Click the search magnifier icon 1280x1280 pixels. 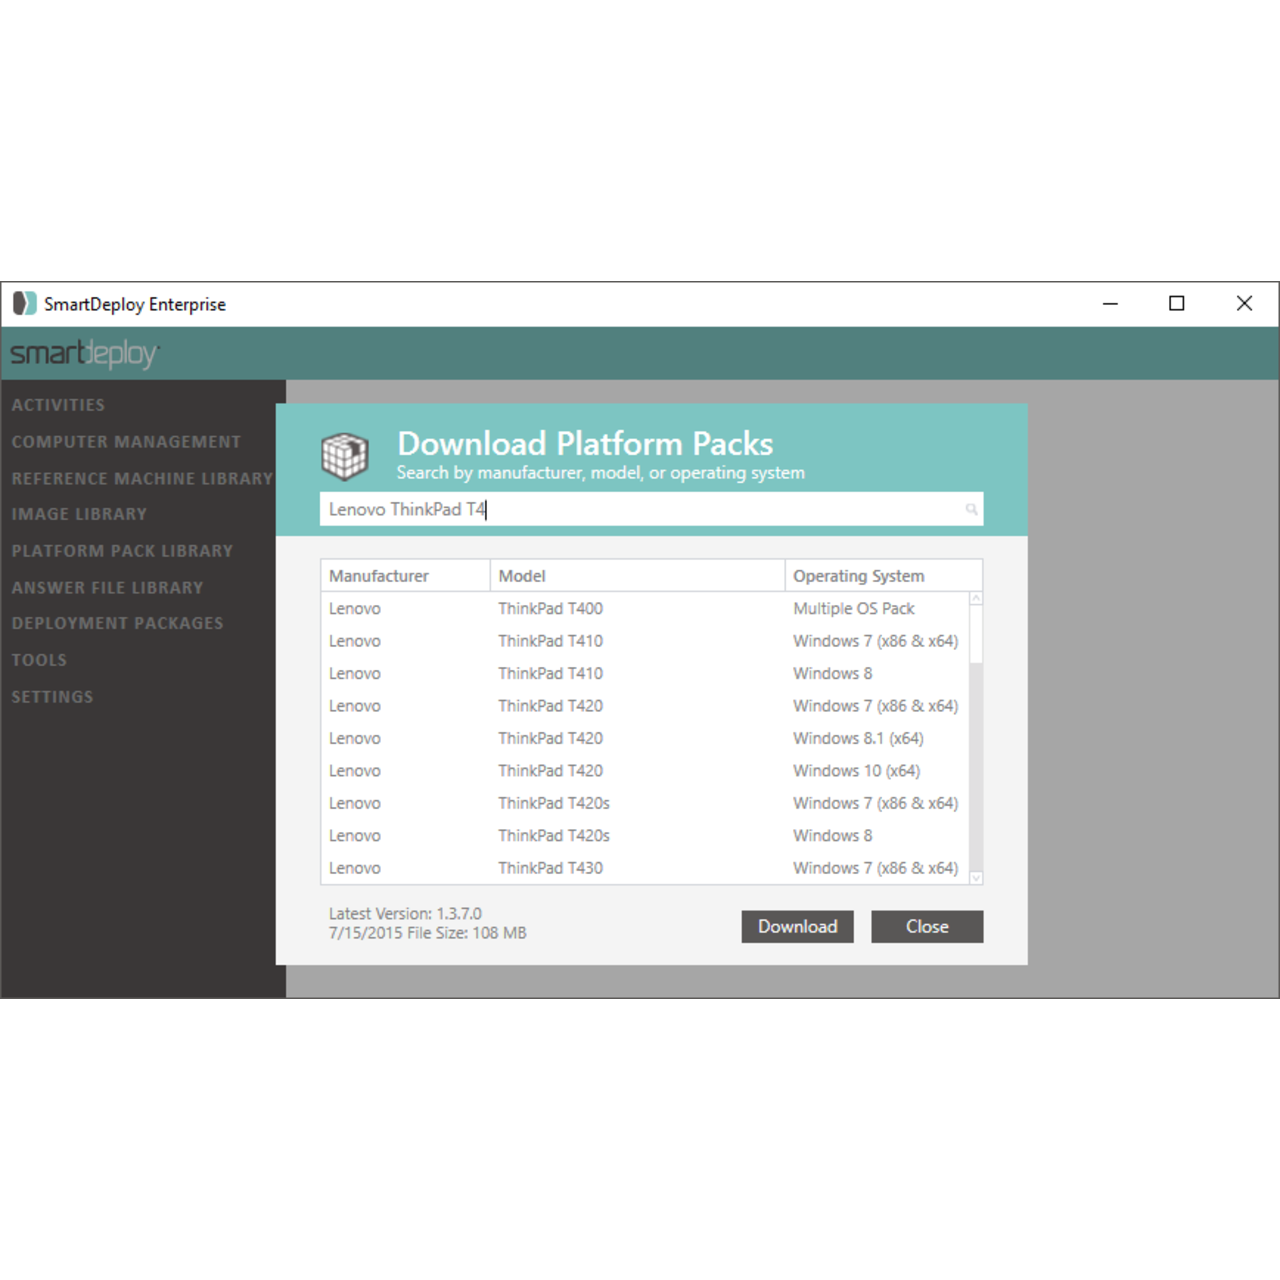pyautogui.click(x=970, y=509)
